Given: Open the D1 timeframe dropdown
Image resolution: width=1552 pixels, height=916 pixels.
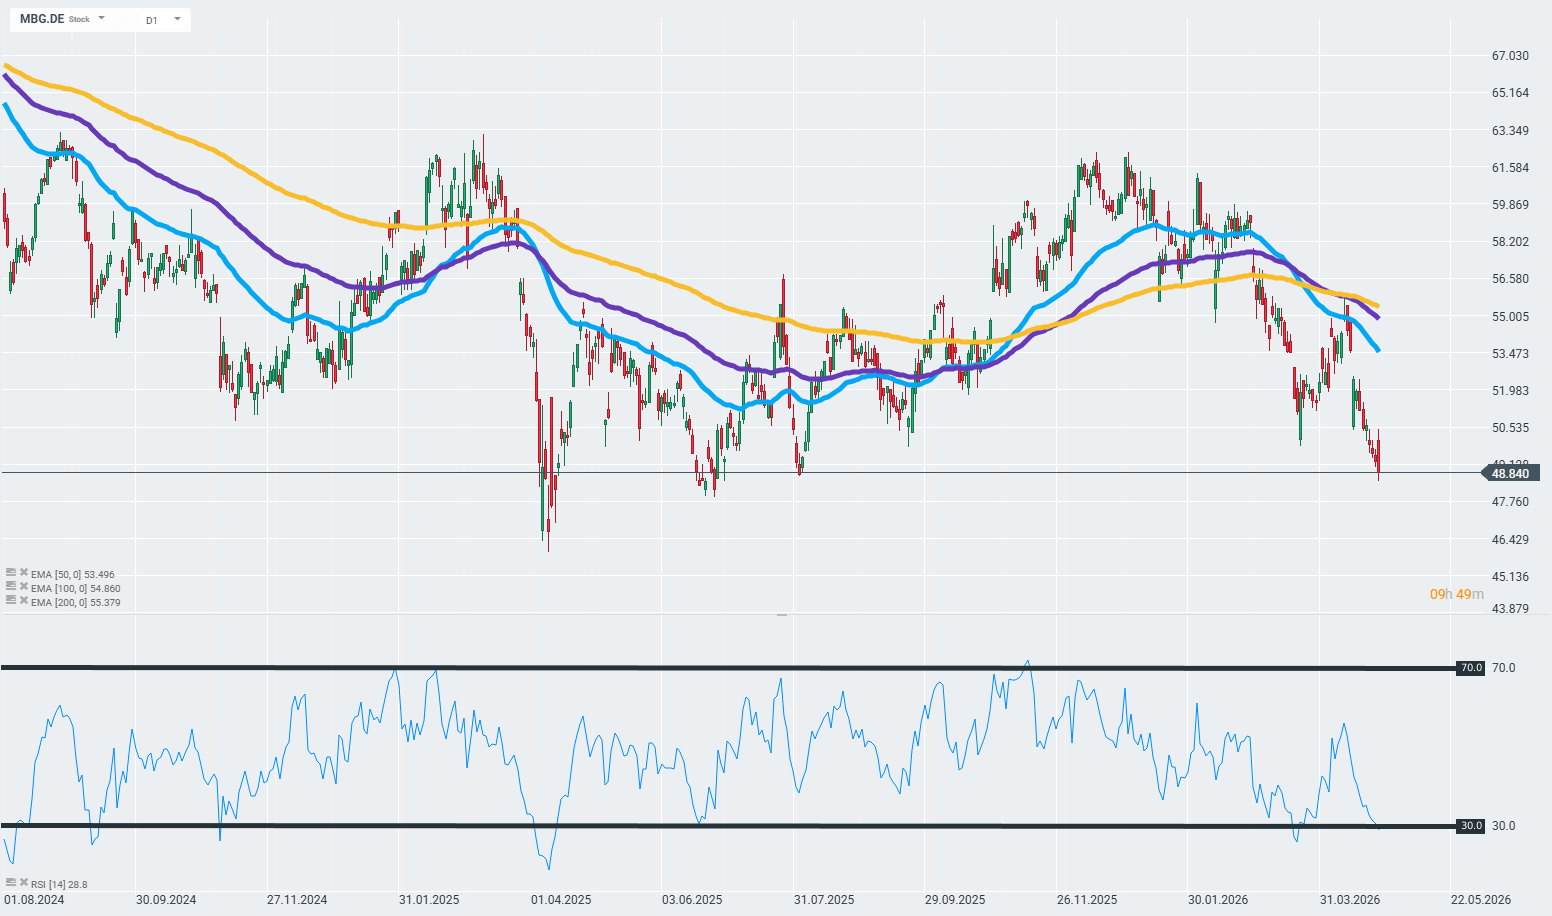Looking at the screenshot, I should [177, 18].
